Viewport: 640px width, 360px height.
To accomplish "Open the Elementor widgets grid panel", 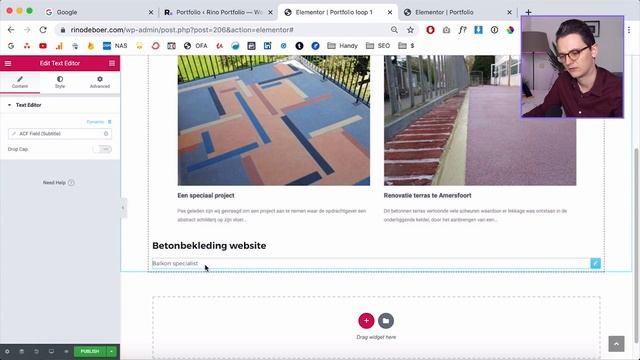I will coord(112,63).
